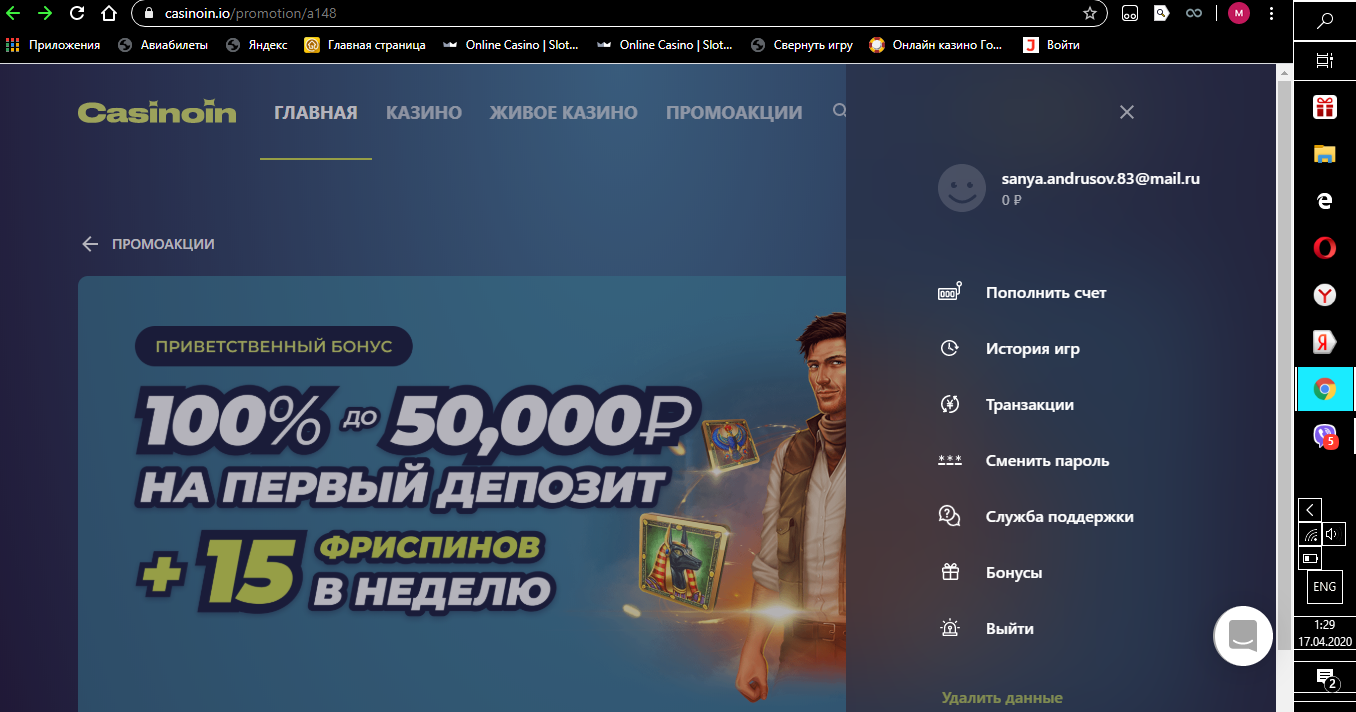The height and width of the screenshot is (712, 1356).
Task: Select Пополнить счет in account menu
Action: pyautogui.click(x=1046, y=293)
